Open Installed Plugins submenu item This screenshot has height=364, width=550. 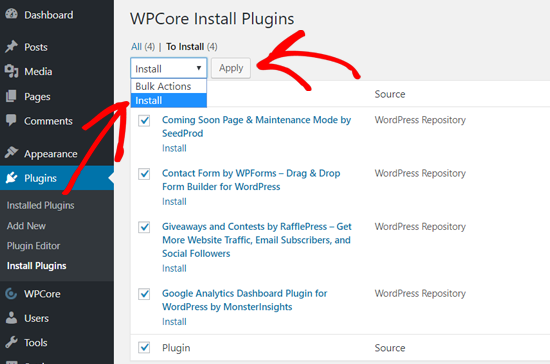[40, 205]
